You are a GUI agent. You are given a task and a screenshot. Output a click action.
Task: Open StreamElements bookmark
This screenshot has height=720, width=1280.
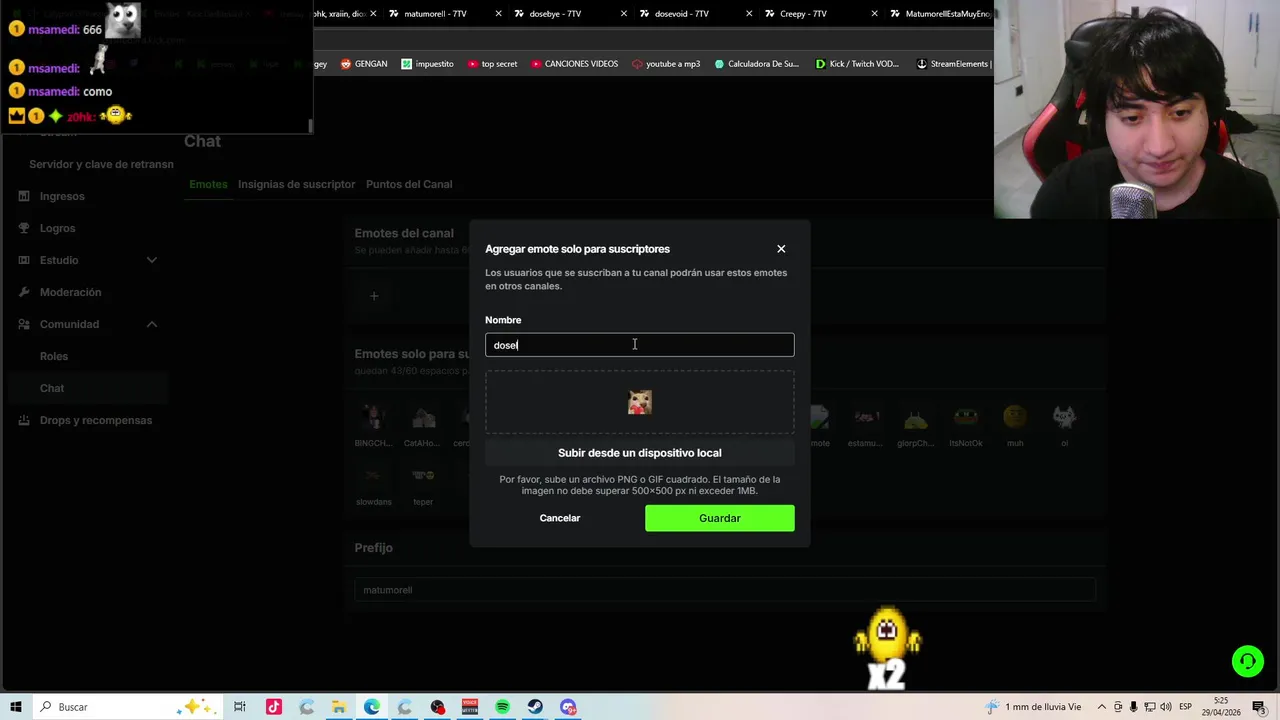click(953, 64)
